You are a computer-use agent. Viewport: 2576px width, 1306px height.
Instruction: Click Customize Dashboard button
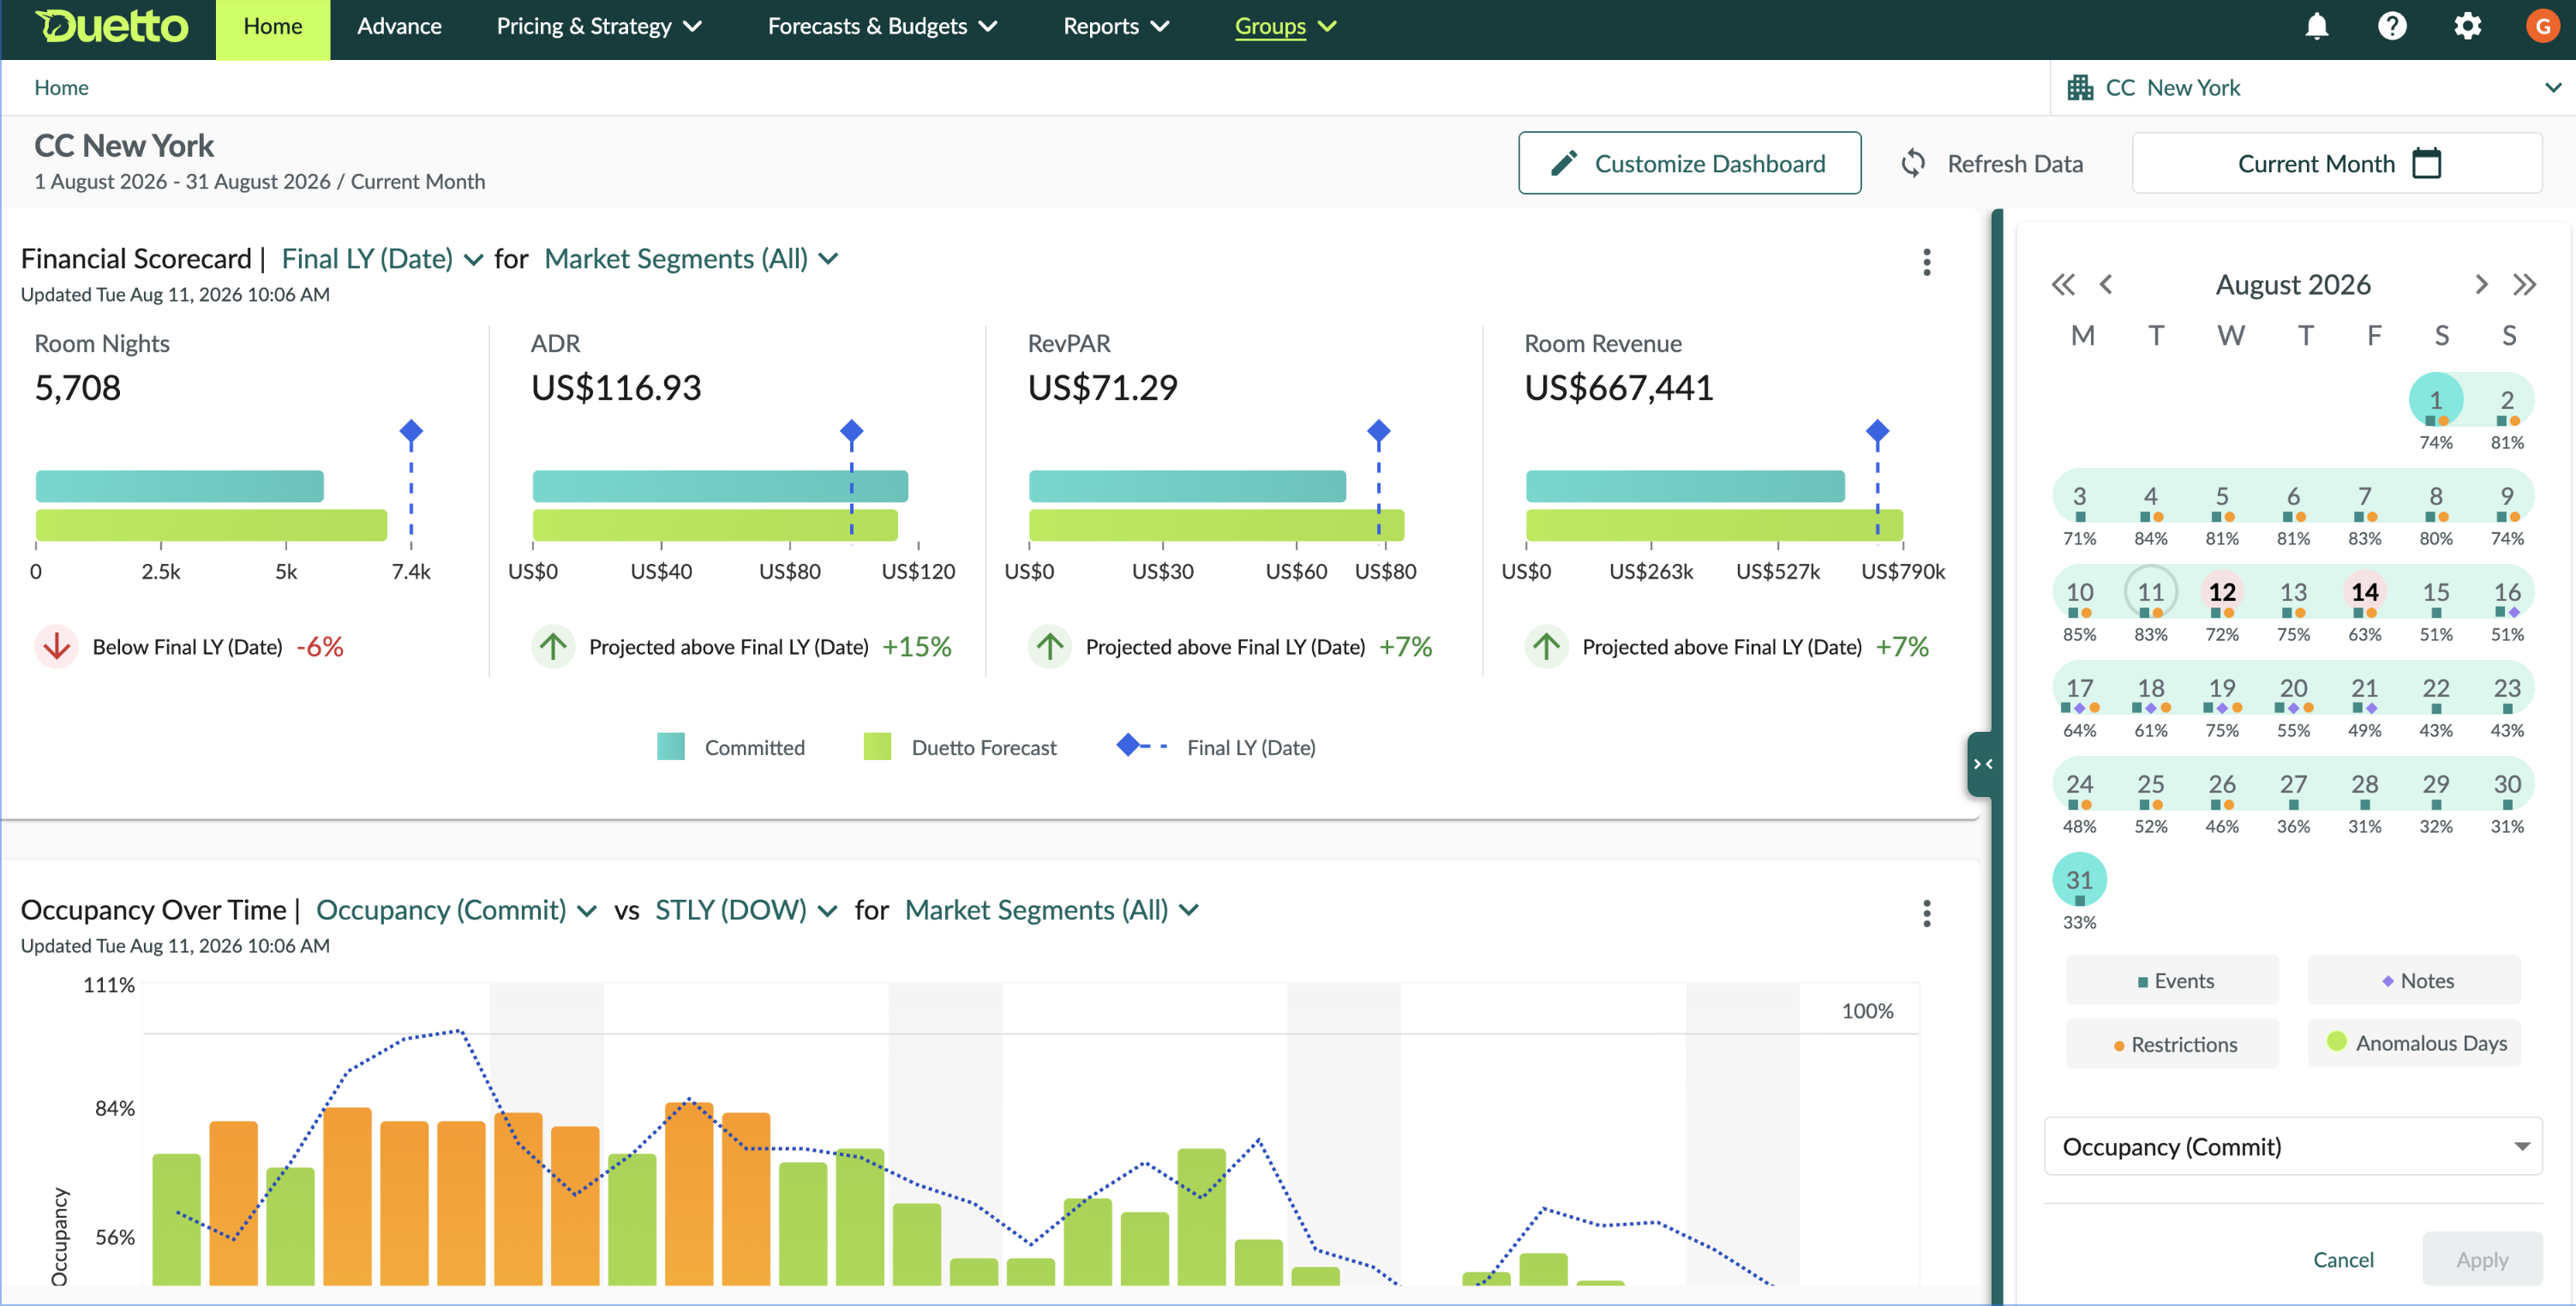point(1689,163)
